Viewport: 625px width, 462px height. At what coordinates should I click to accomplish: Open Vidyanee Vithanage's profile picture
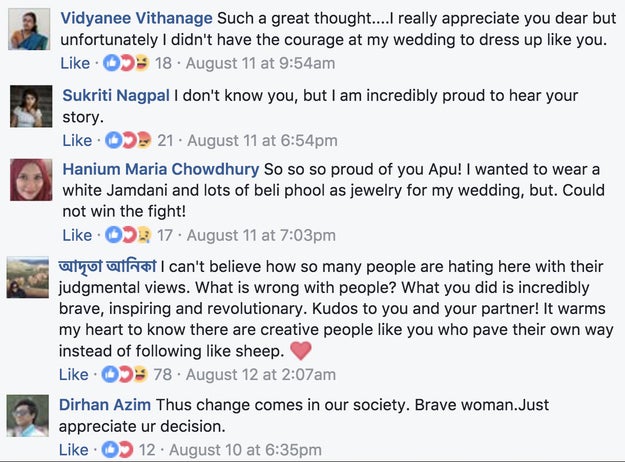pyautogui.click(x=31, y=29)
